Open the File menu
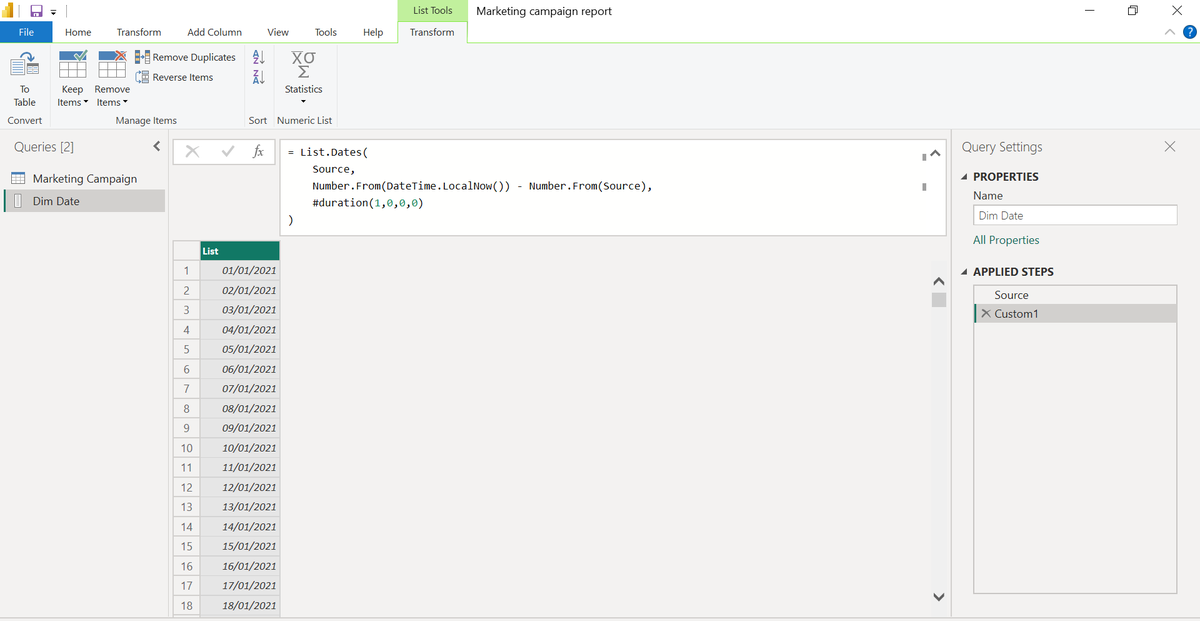 (x=26, y=32)
